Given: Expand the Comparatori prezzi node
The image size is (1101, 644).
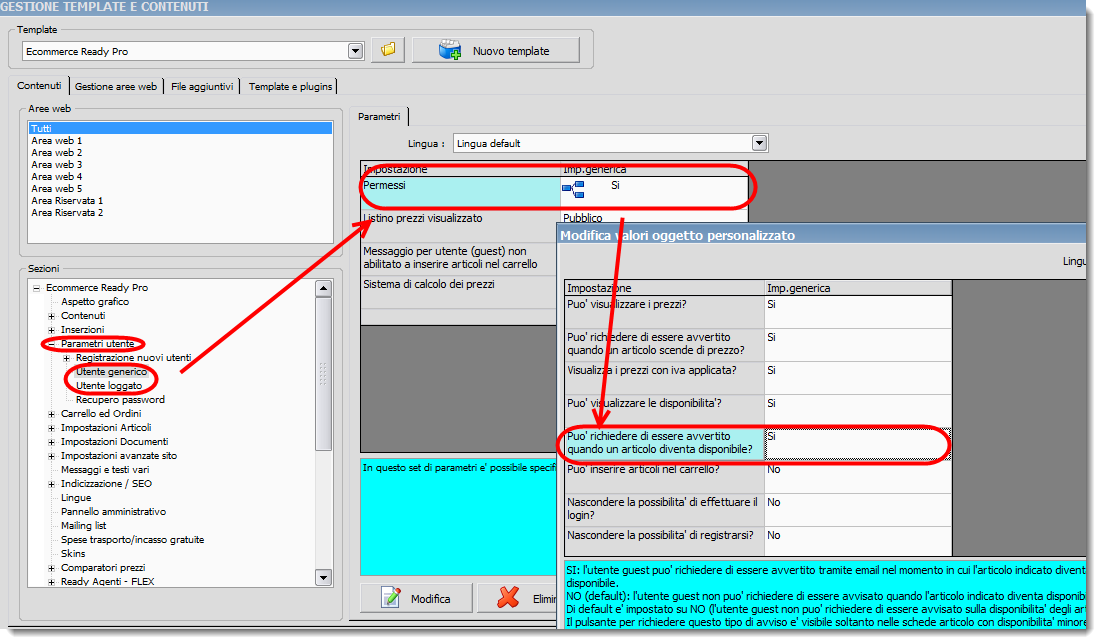Looking at the screenshot, I should [51, 568].
